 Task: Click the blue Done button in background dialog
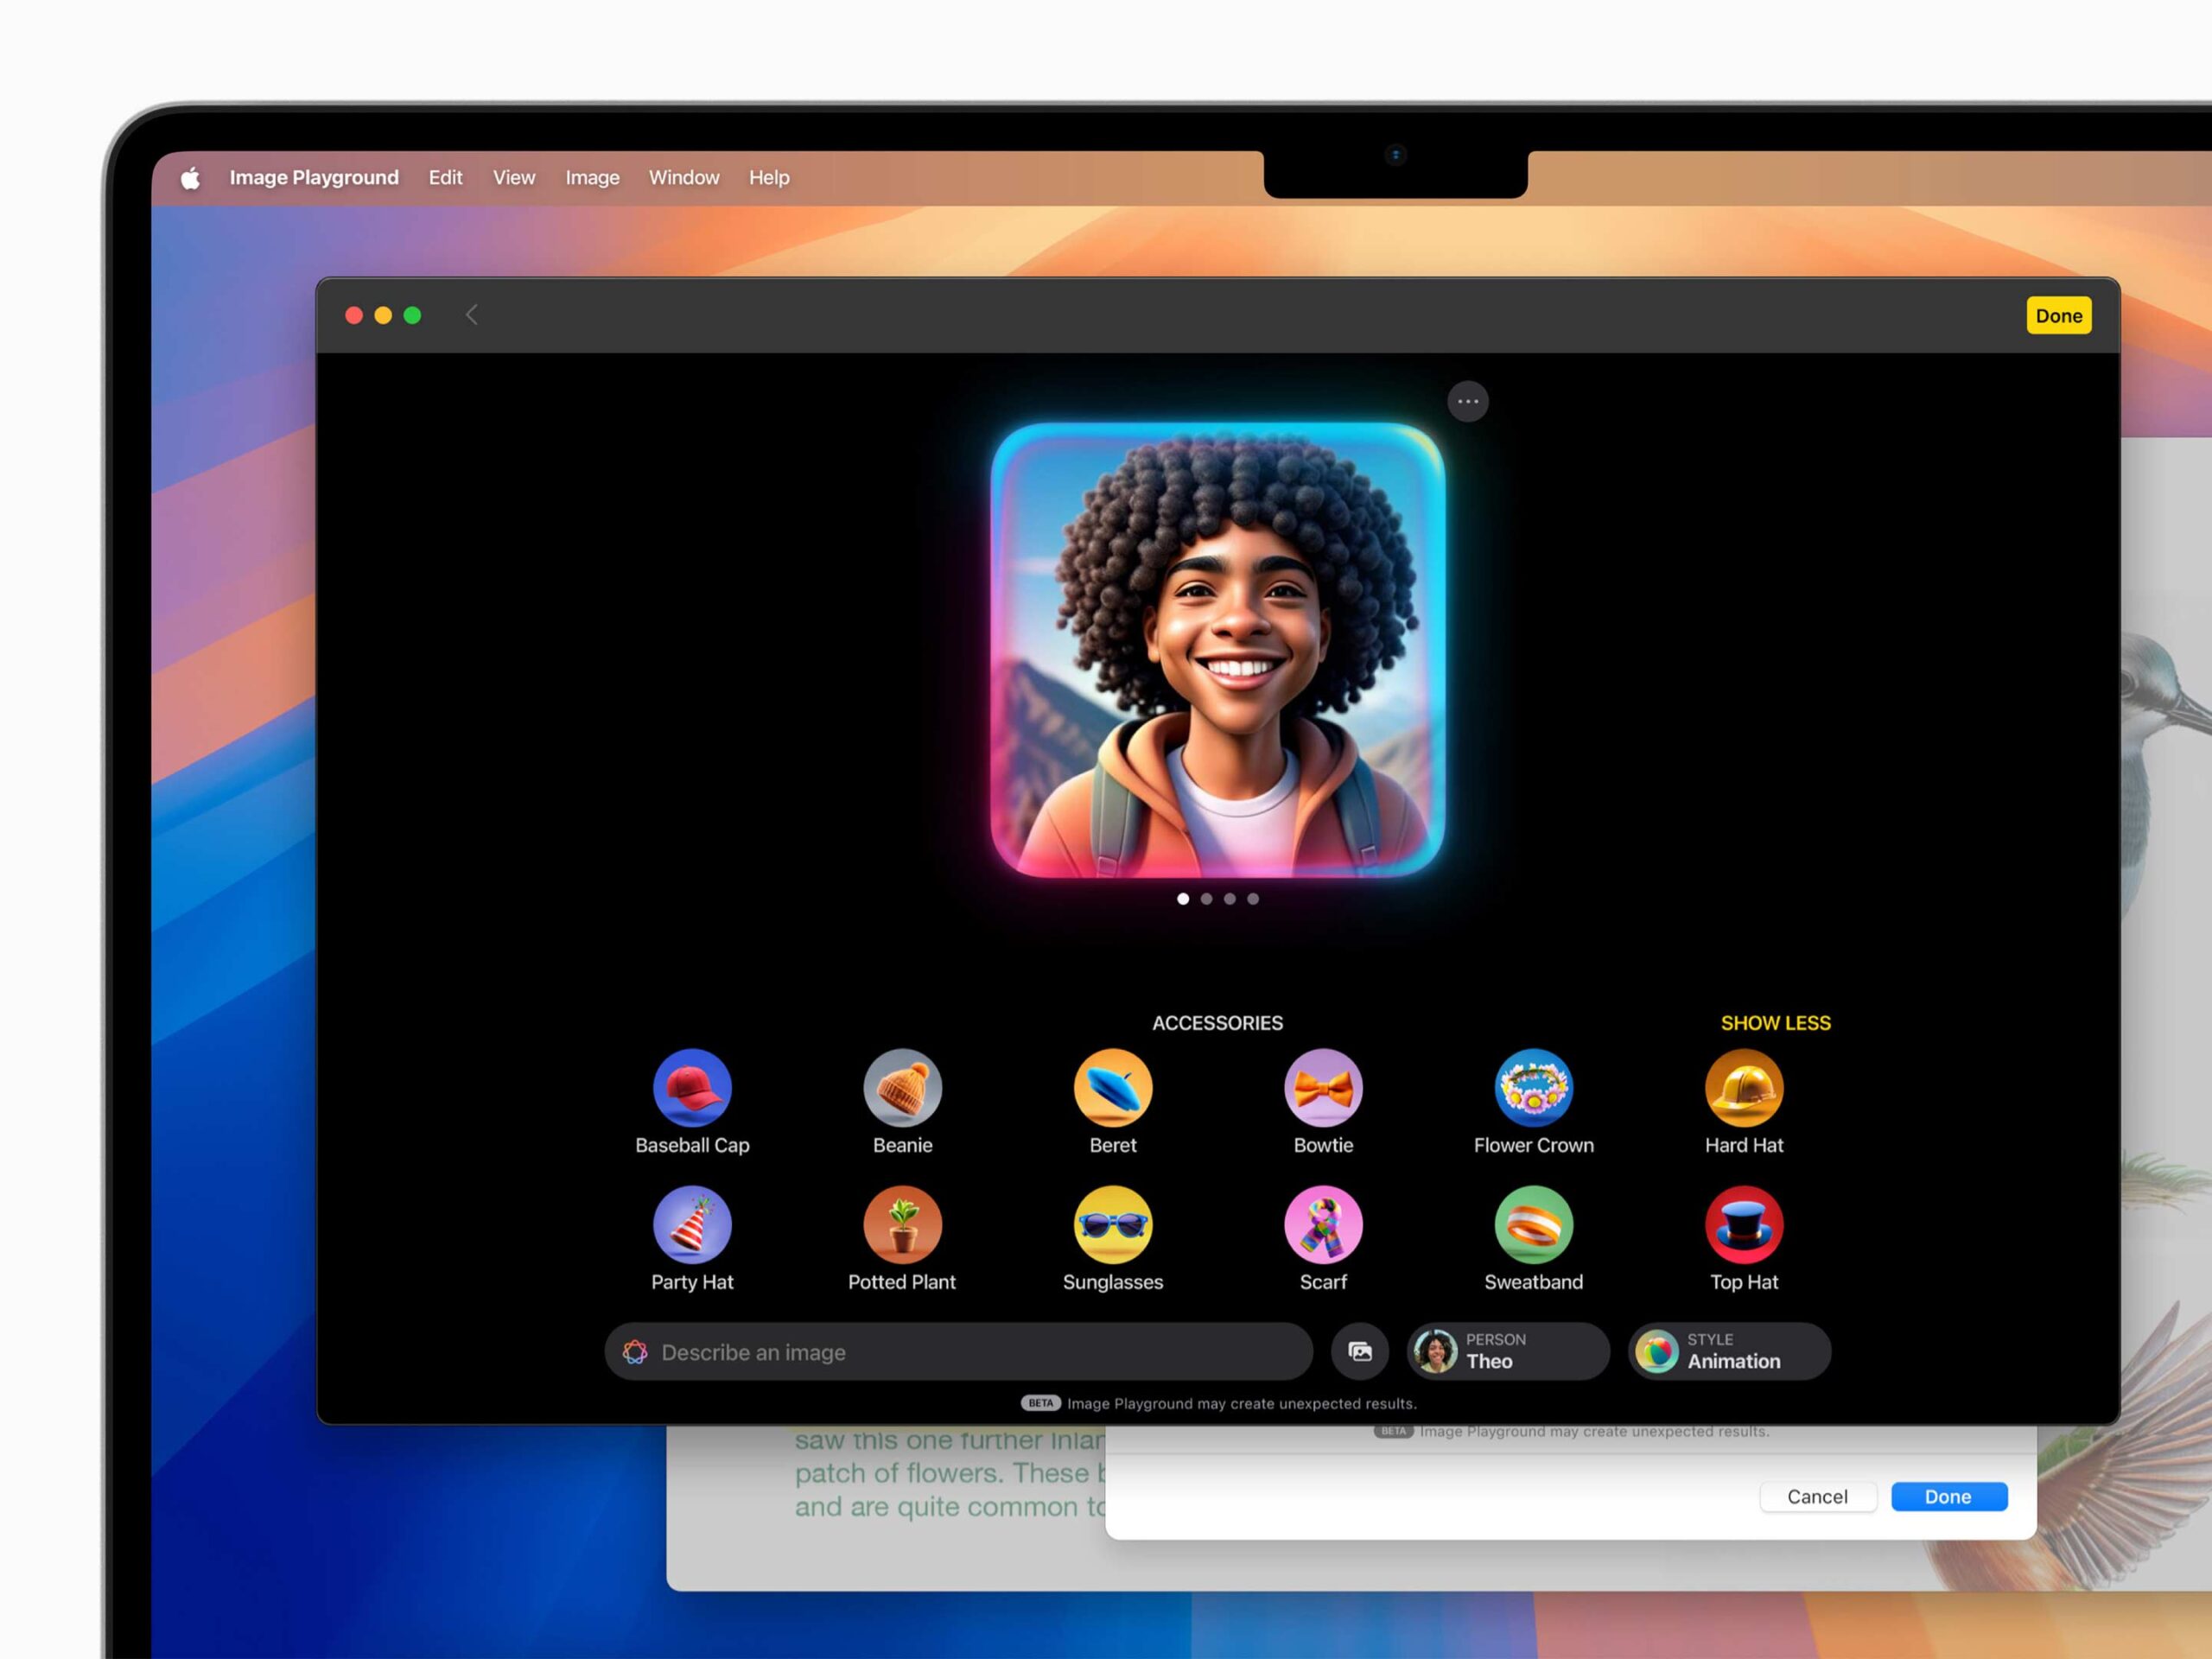click(1948, 1496)
